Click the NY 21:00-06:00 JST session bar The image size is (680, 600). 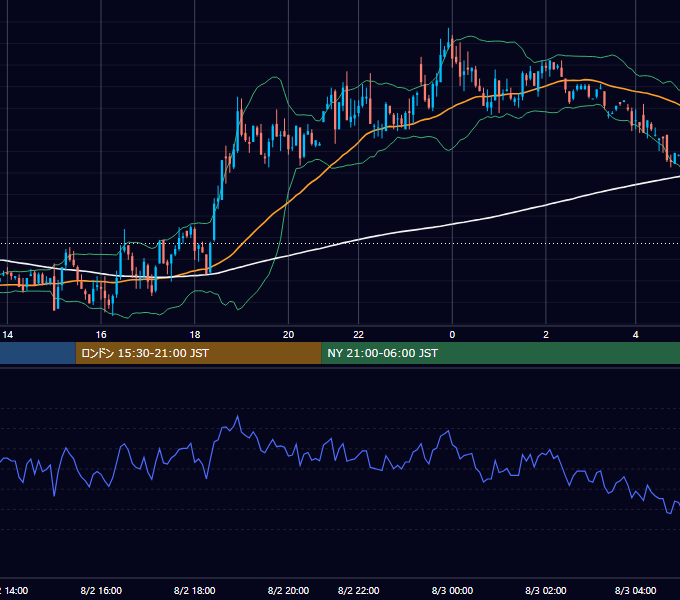pyautogui.click(x=500, y=353)
